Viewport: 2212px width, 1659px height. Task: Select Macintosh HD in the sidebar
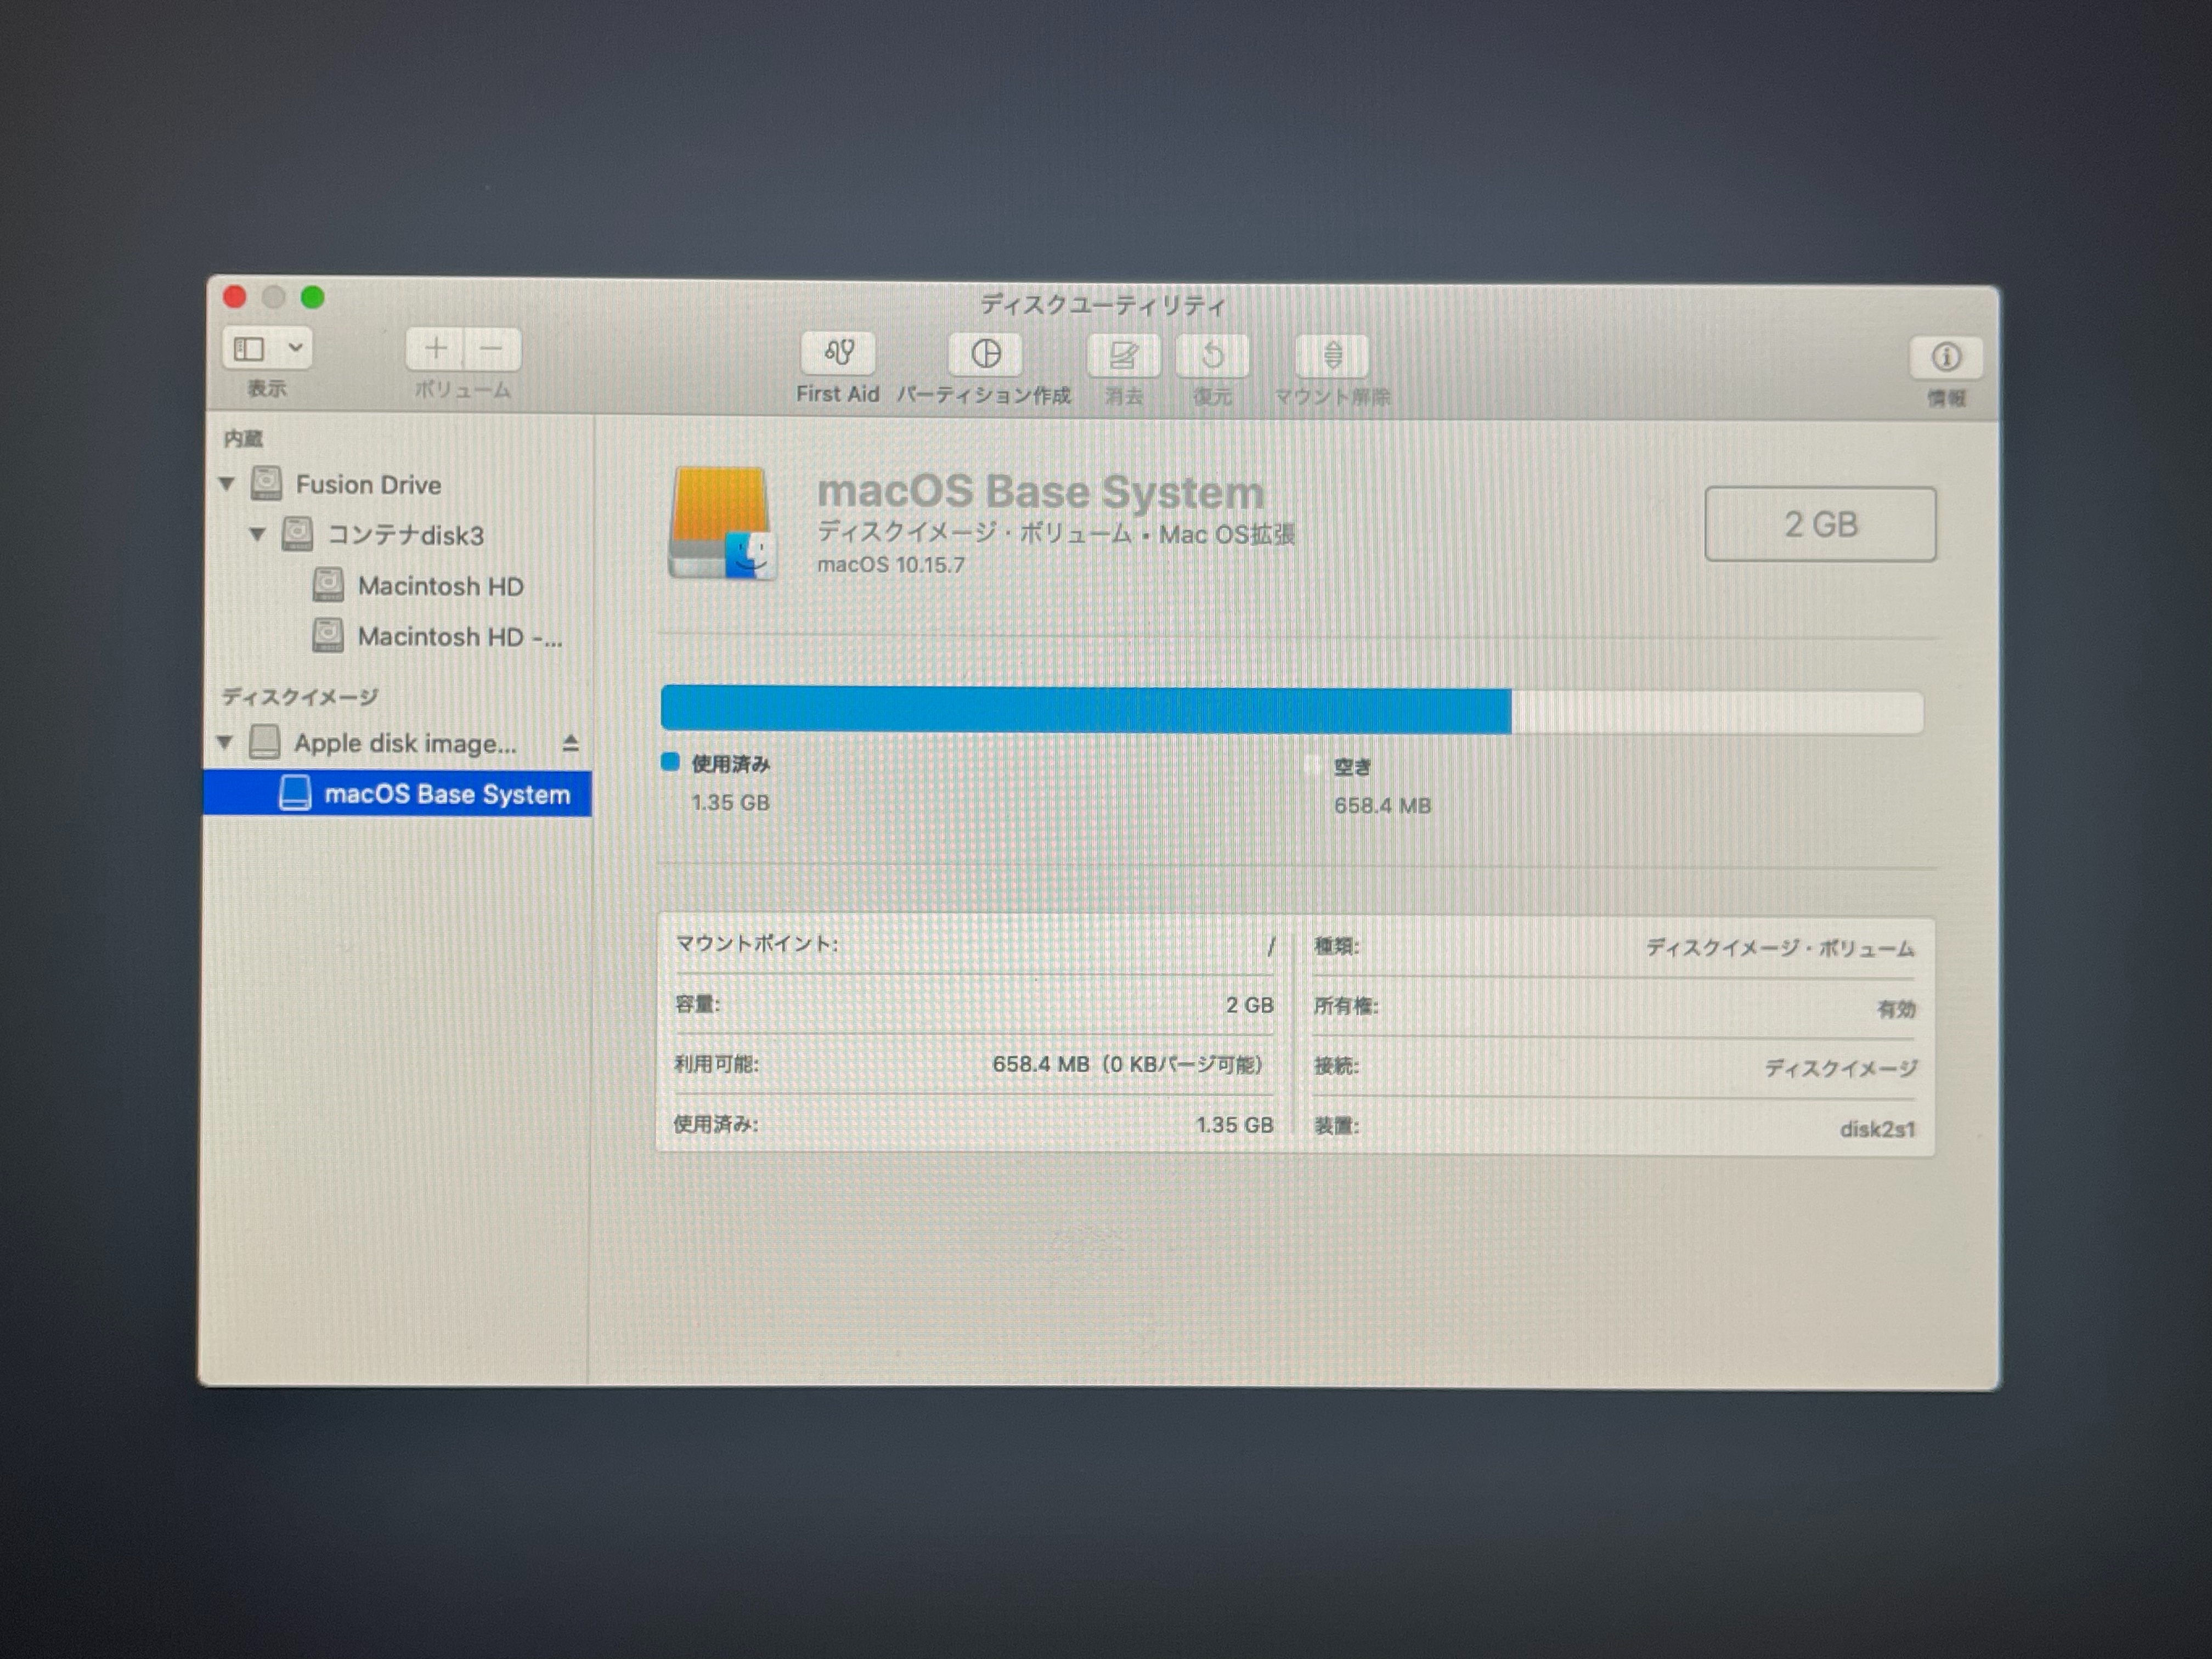pyautogui.click(x=442, y=586)
